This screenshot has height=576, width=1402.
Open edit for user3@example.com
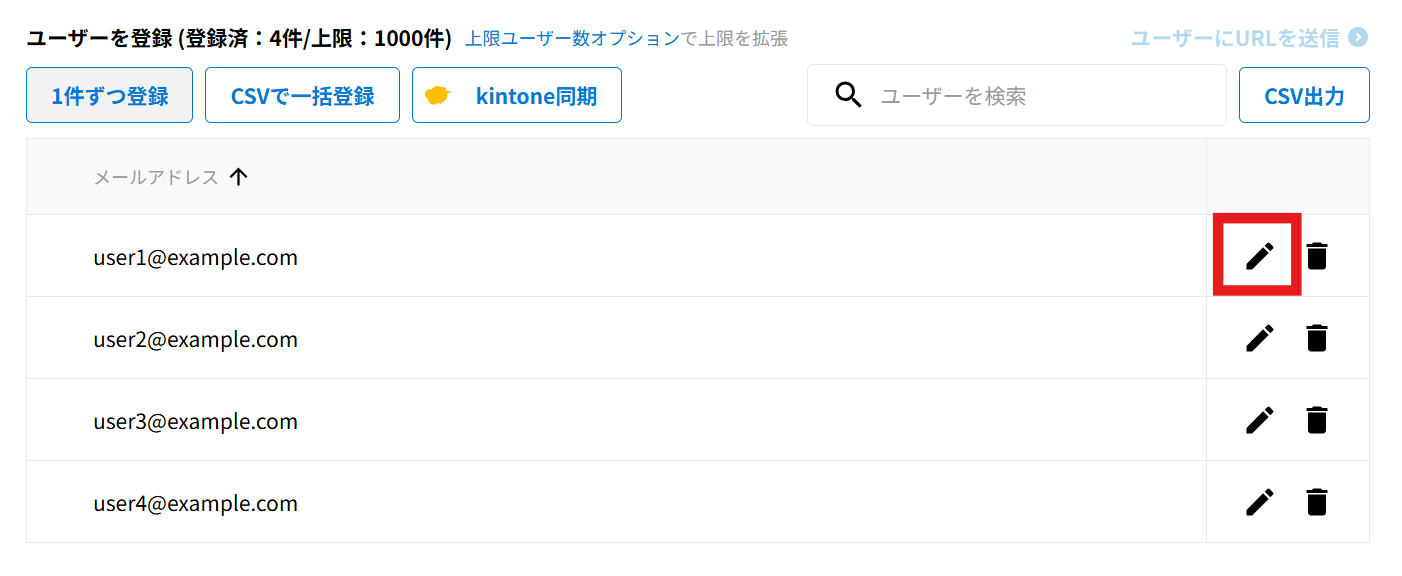pos(1259,420)
